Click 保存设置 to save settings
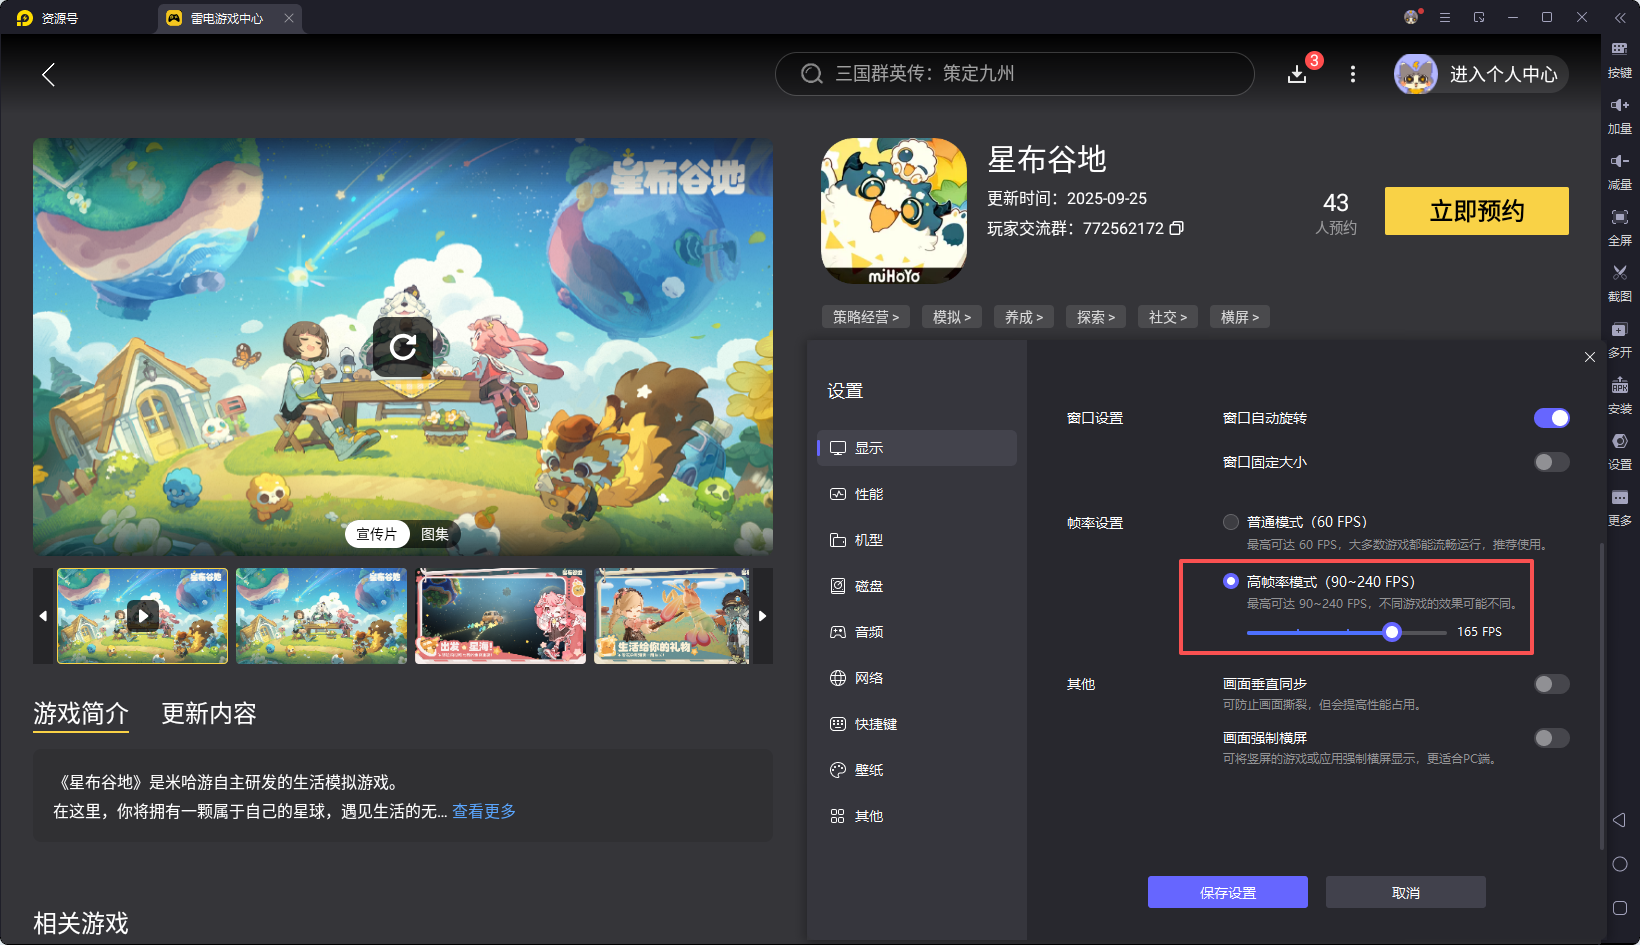Image resolution: width=1640 pixels, height=945 pixels. point(1227,891)
